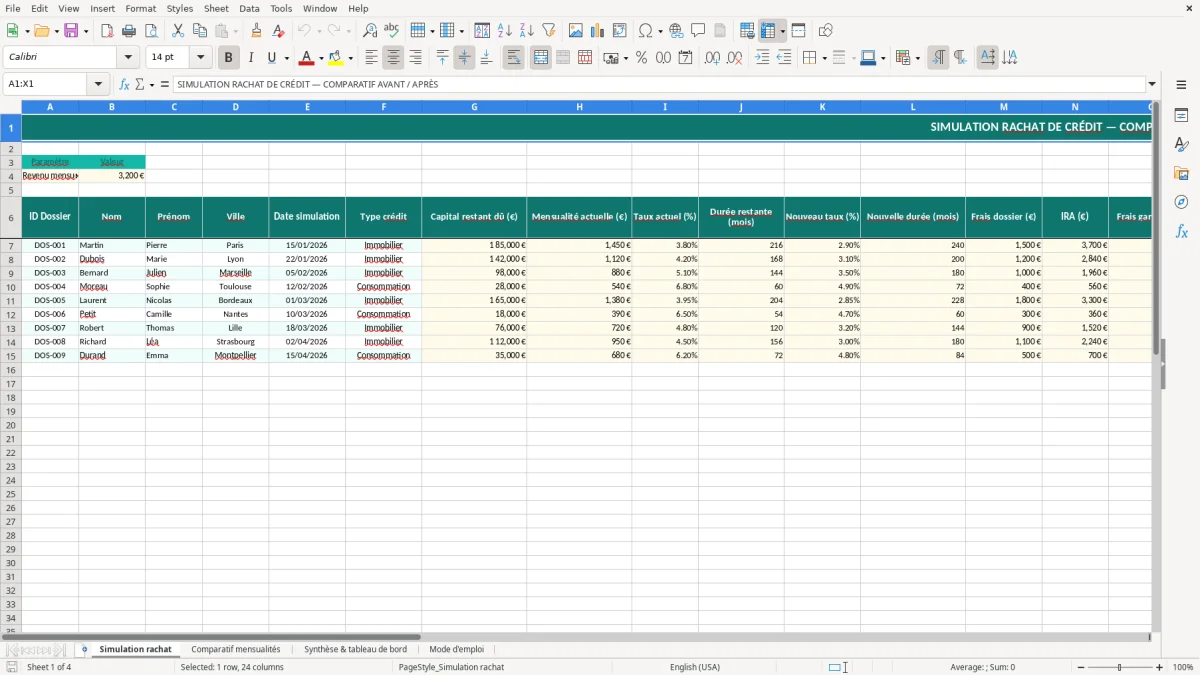The height and width of the screenshot is (675, 1200).
Task: Expand the formula bar with arrow
Action: pos(1152,84)
